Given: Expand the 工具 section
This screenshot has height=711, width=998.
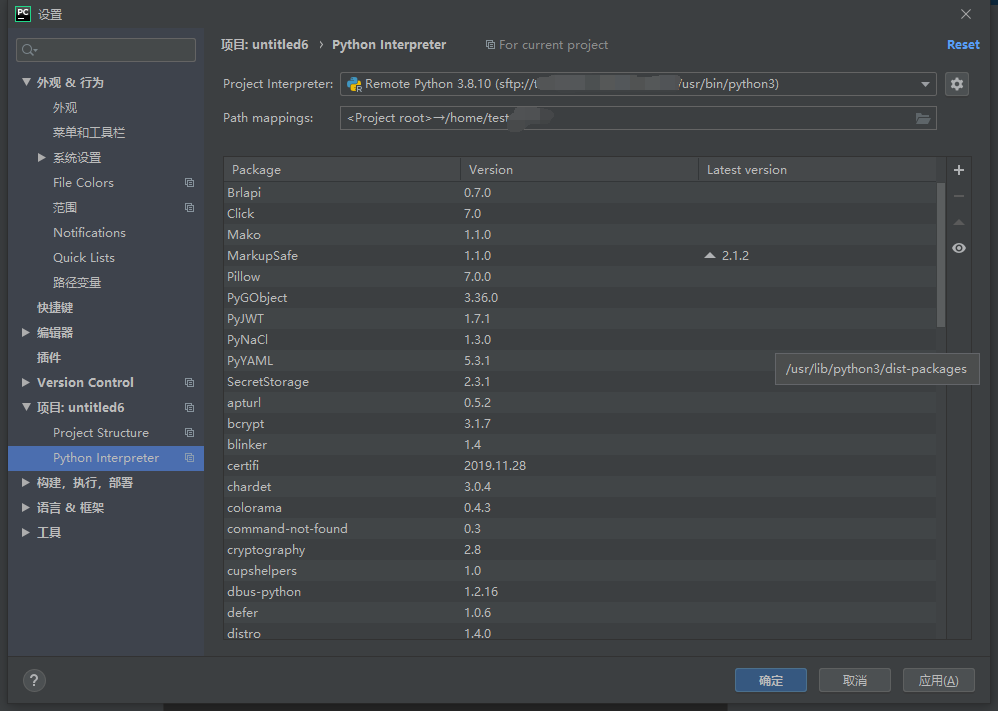Looking at the screenshot, I should pos(25,532).
